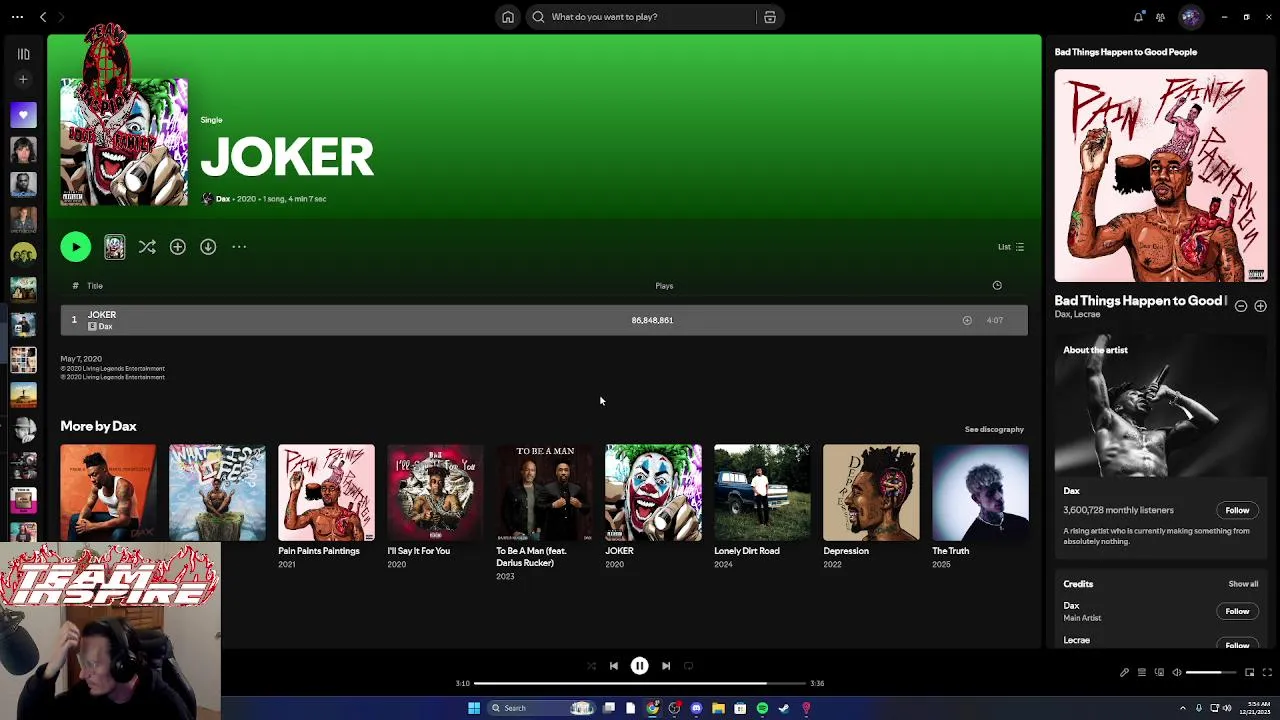The height and width of the screenshot is (720, 1280).
Task: Open Liked Songs in the sidebar
Action: (23, 115)
